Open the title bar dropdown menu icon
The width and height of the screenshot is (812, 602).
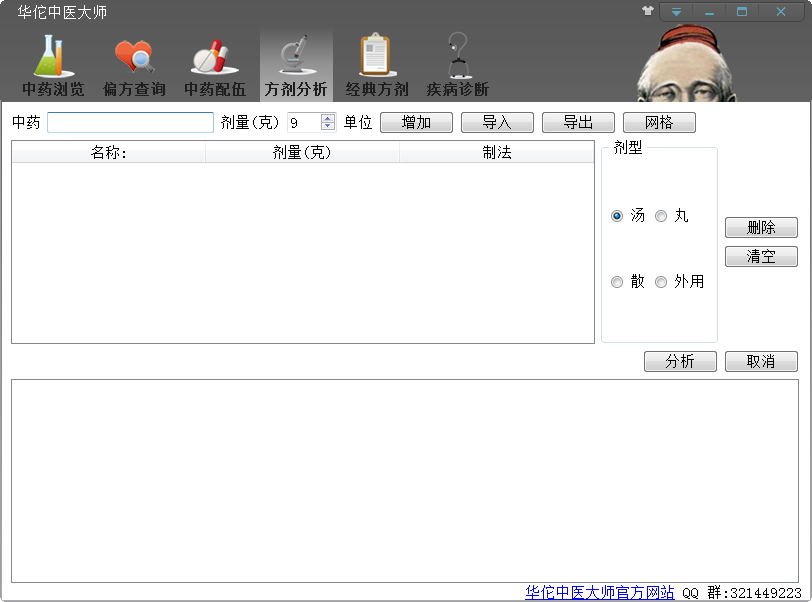pos(677,12)
